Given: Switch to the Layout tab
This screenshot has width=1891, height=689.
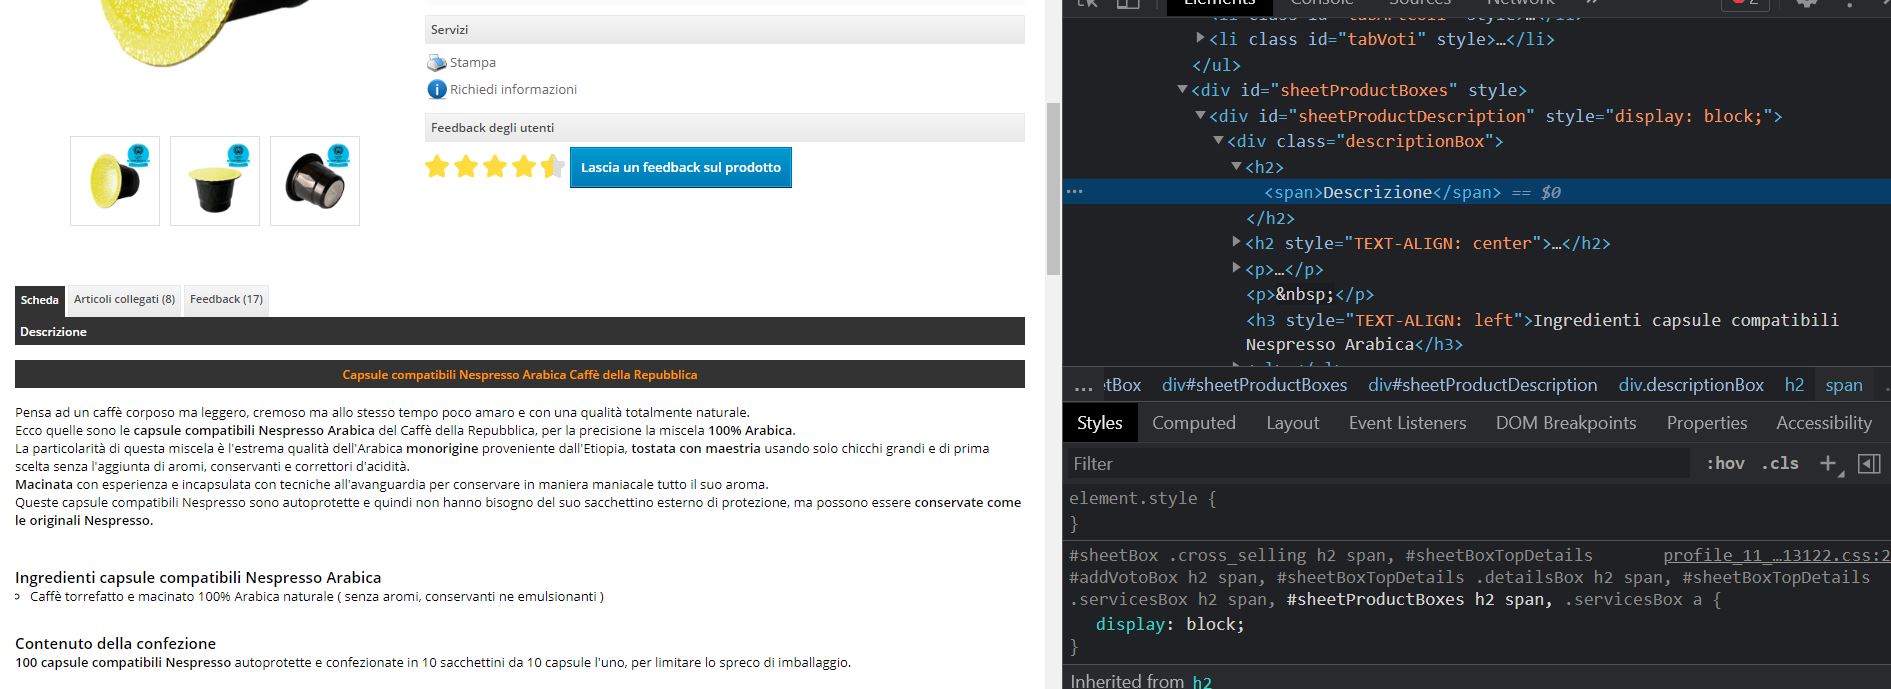Looking at the screenshot, I should (1293, 423).
